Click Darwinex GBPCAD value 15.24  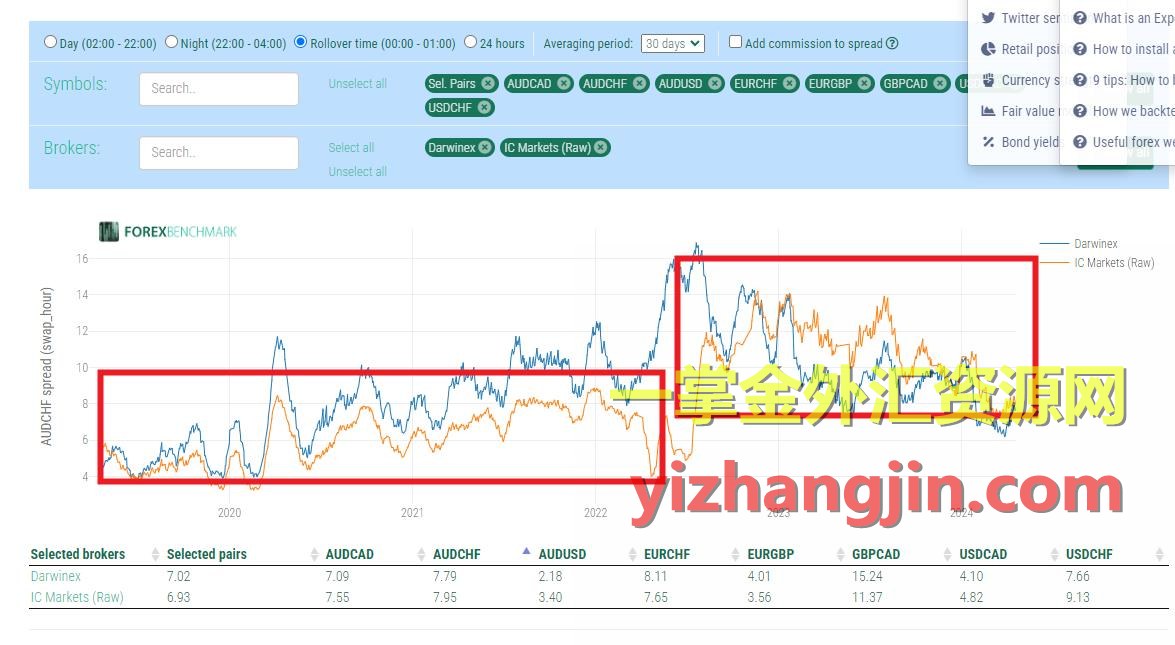click(x=867, y=576)
